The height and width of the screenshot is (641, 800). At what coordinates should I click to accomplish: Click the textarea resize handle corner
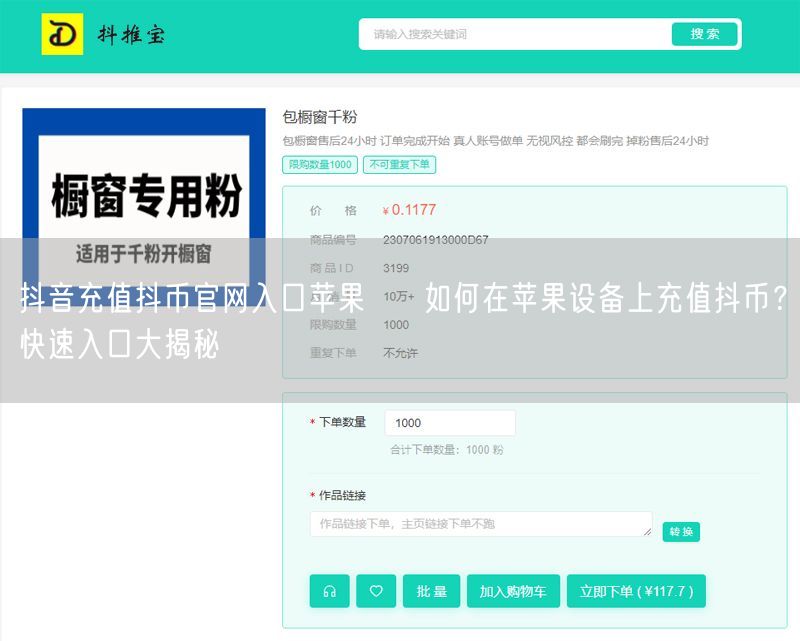click(647, 532)
